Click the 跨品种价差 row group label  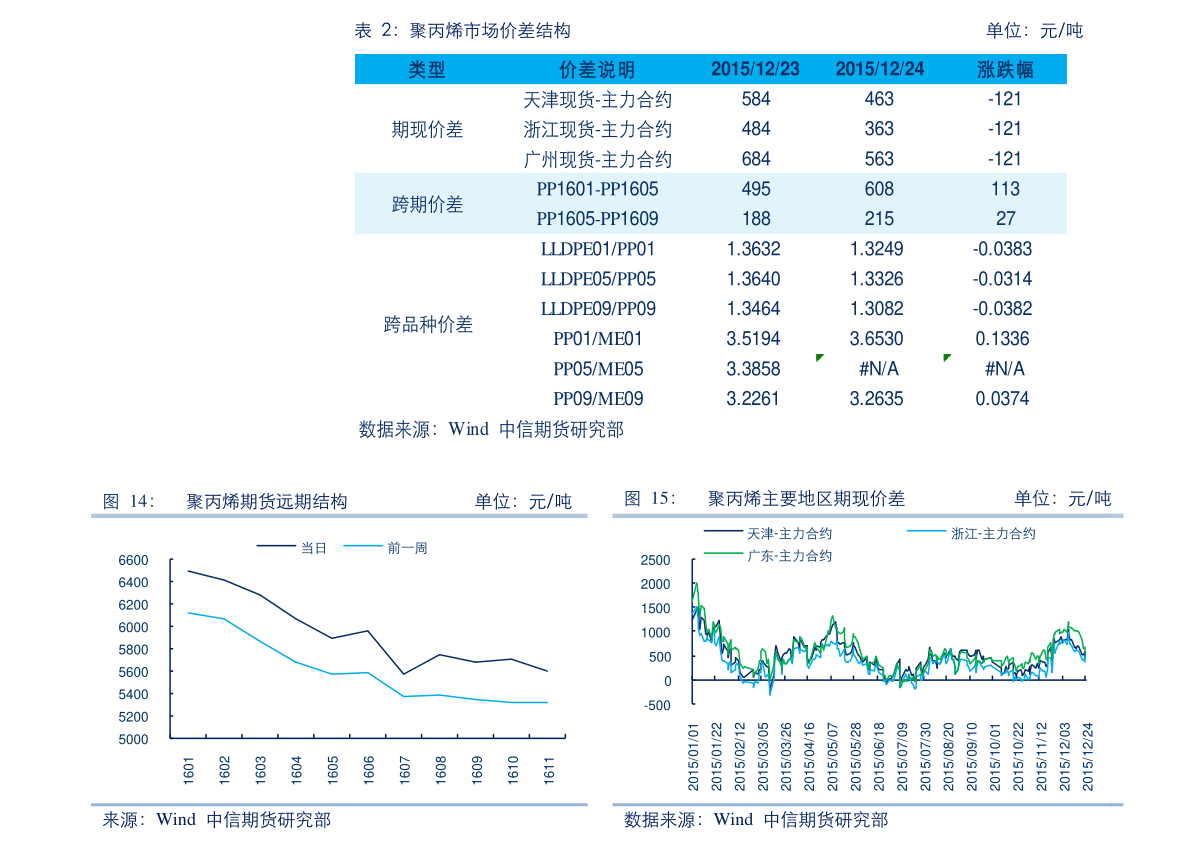coord(427,325)
